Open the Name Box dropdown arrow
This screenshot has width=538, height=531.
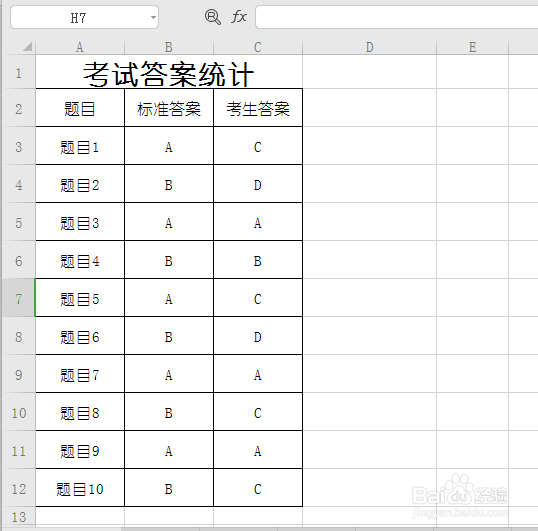click(x=153, y=17)
